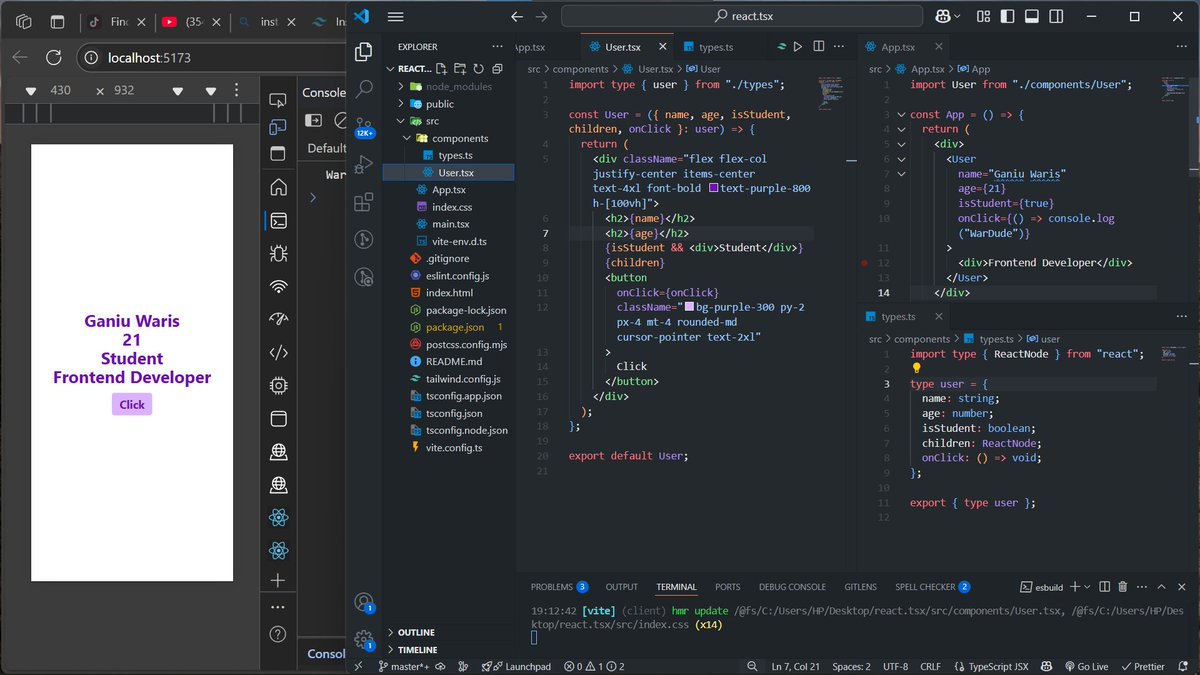Click the New Folder icon in Explorer header

pyautogui.click(x=461, y=69)
